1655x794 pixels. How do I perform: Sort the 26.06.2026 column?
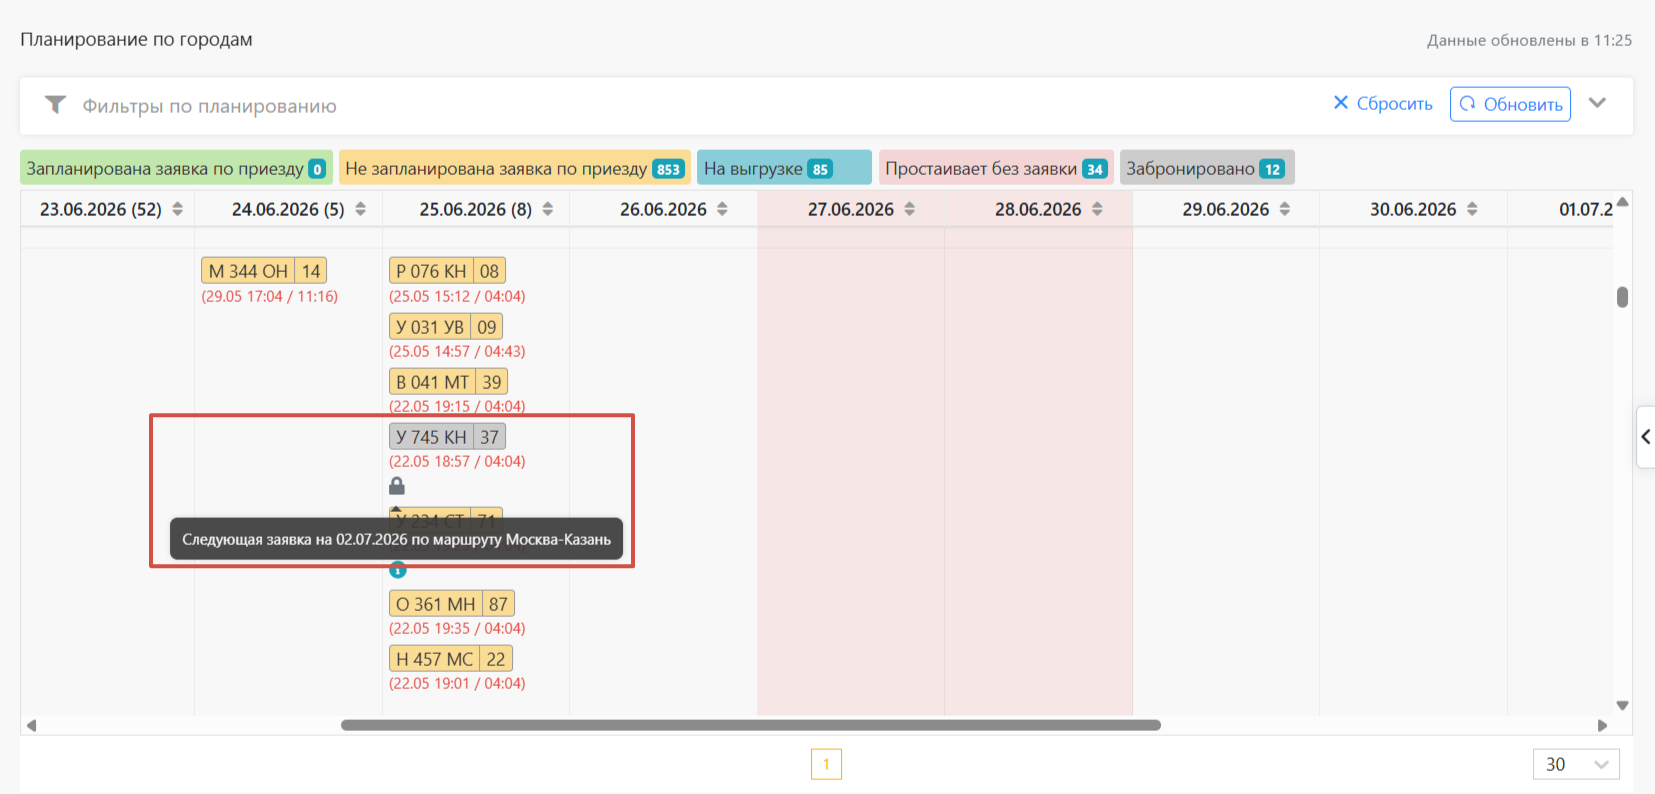click(x=723, y=209)
